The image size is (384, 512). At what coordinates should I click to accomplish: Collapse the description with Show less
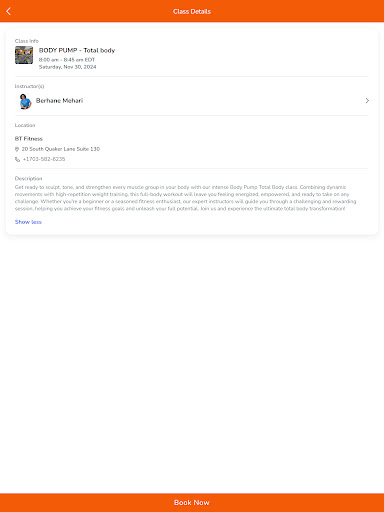click(x=28, y=222)
